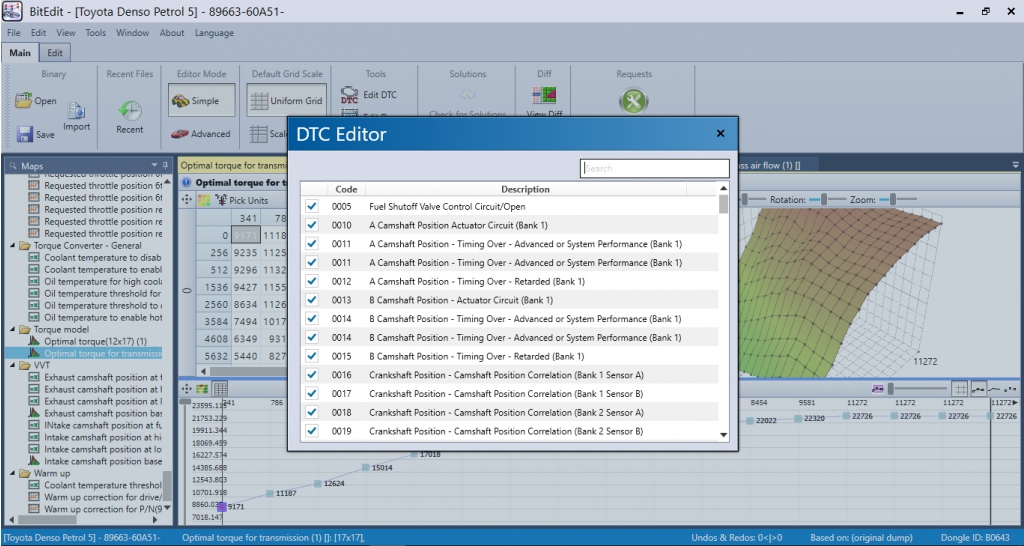Click the Edit DTC engine icon
Image resolution: width=1024 pixels, height=546 pixels.
coord(350,95)
